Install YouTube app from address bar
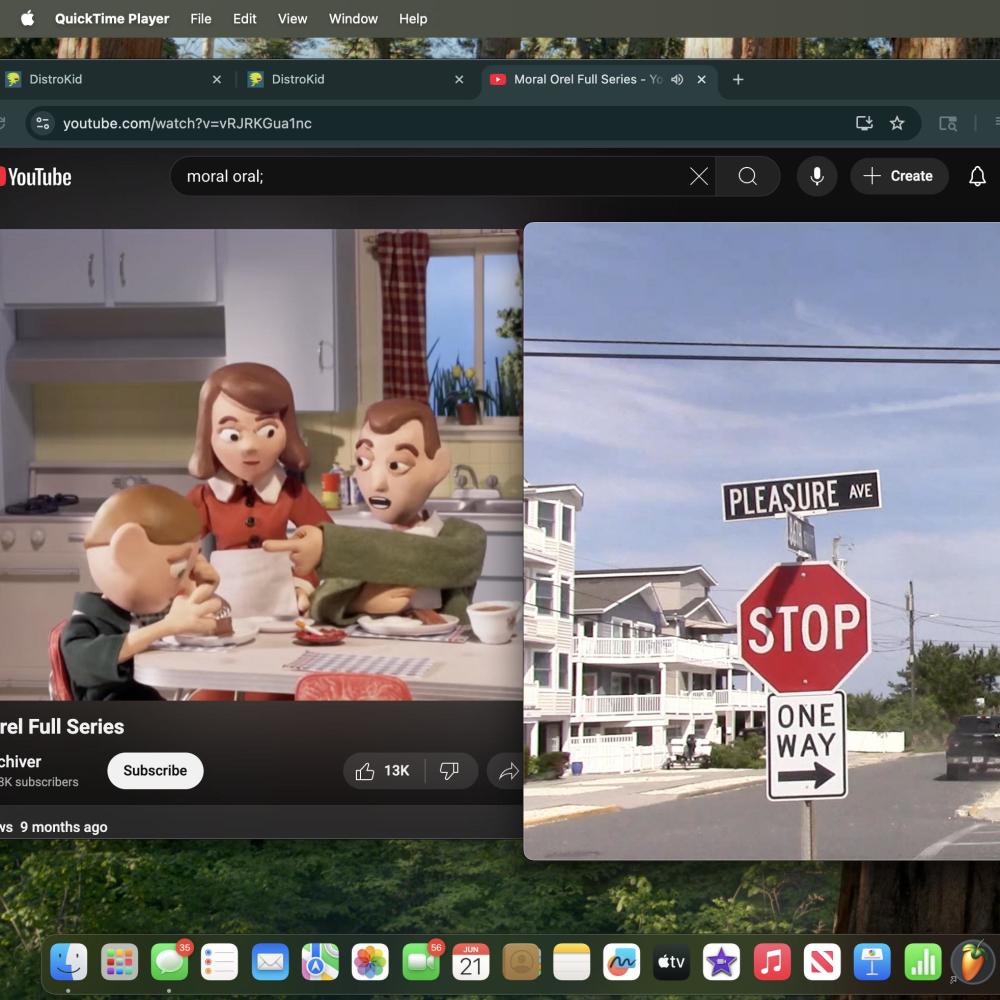The image size is (1000, 1000). [x=864, y=123]
